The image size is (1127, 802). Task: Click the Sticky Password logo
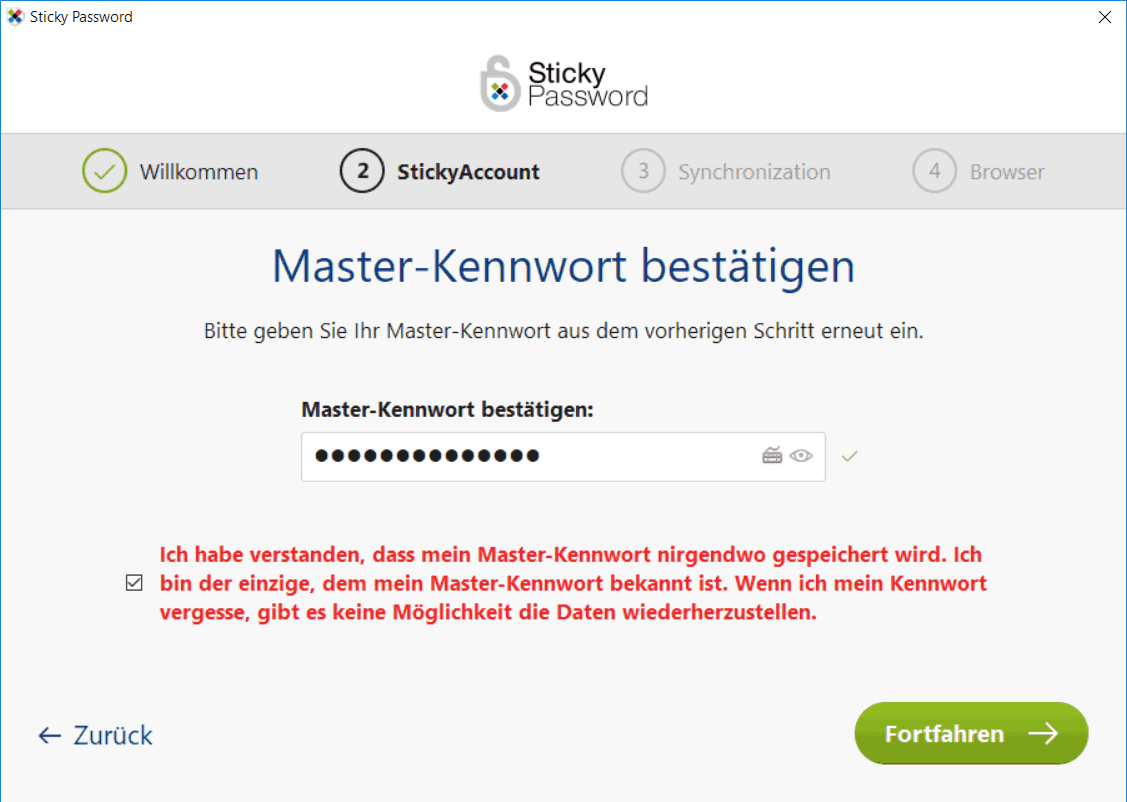point(564,83)
